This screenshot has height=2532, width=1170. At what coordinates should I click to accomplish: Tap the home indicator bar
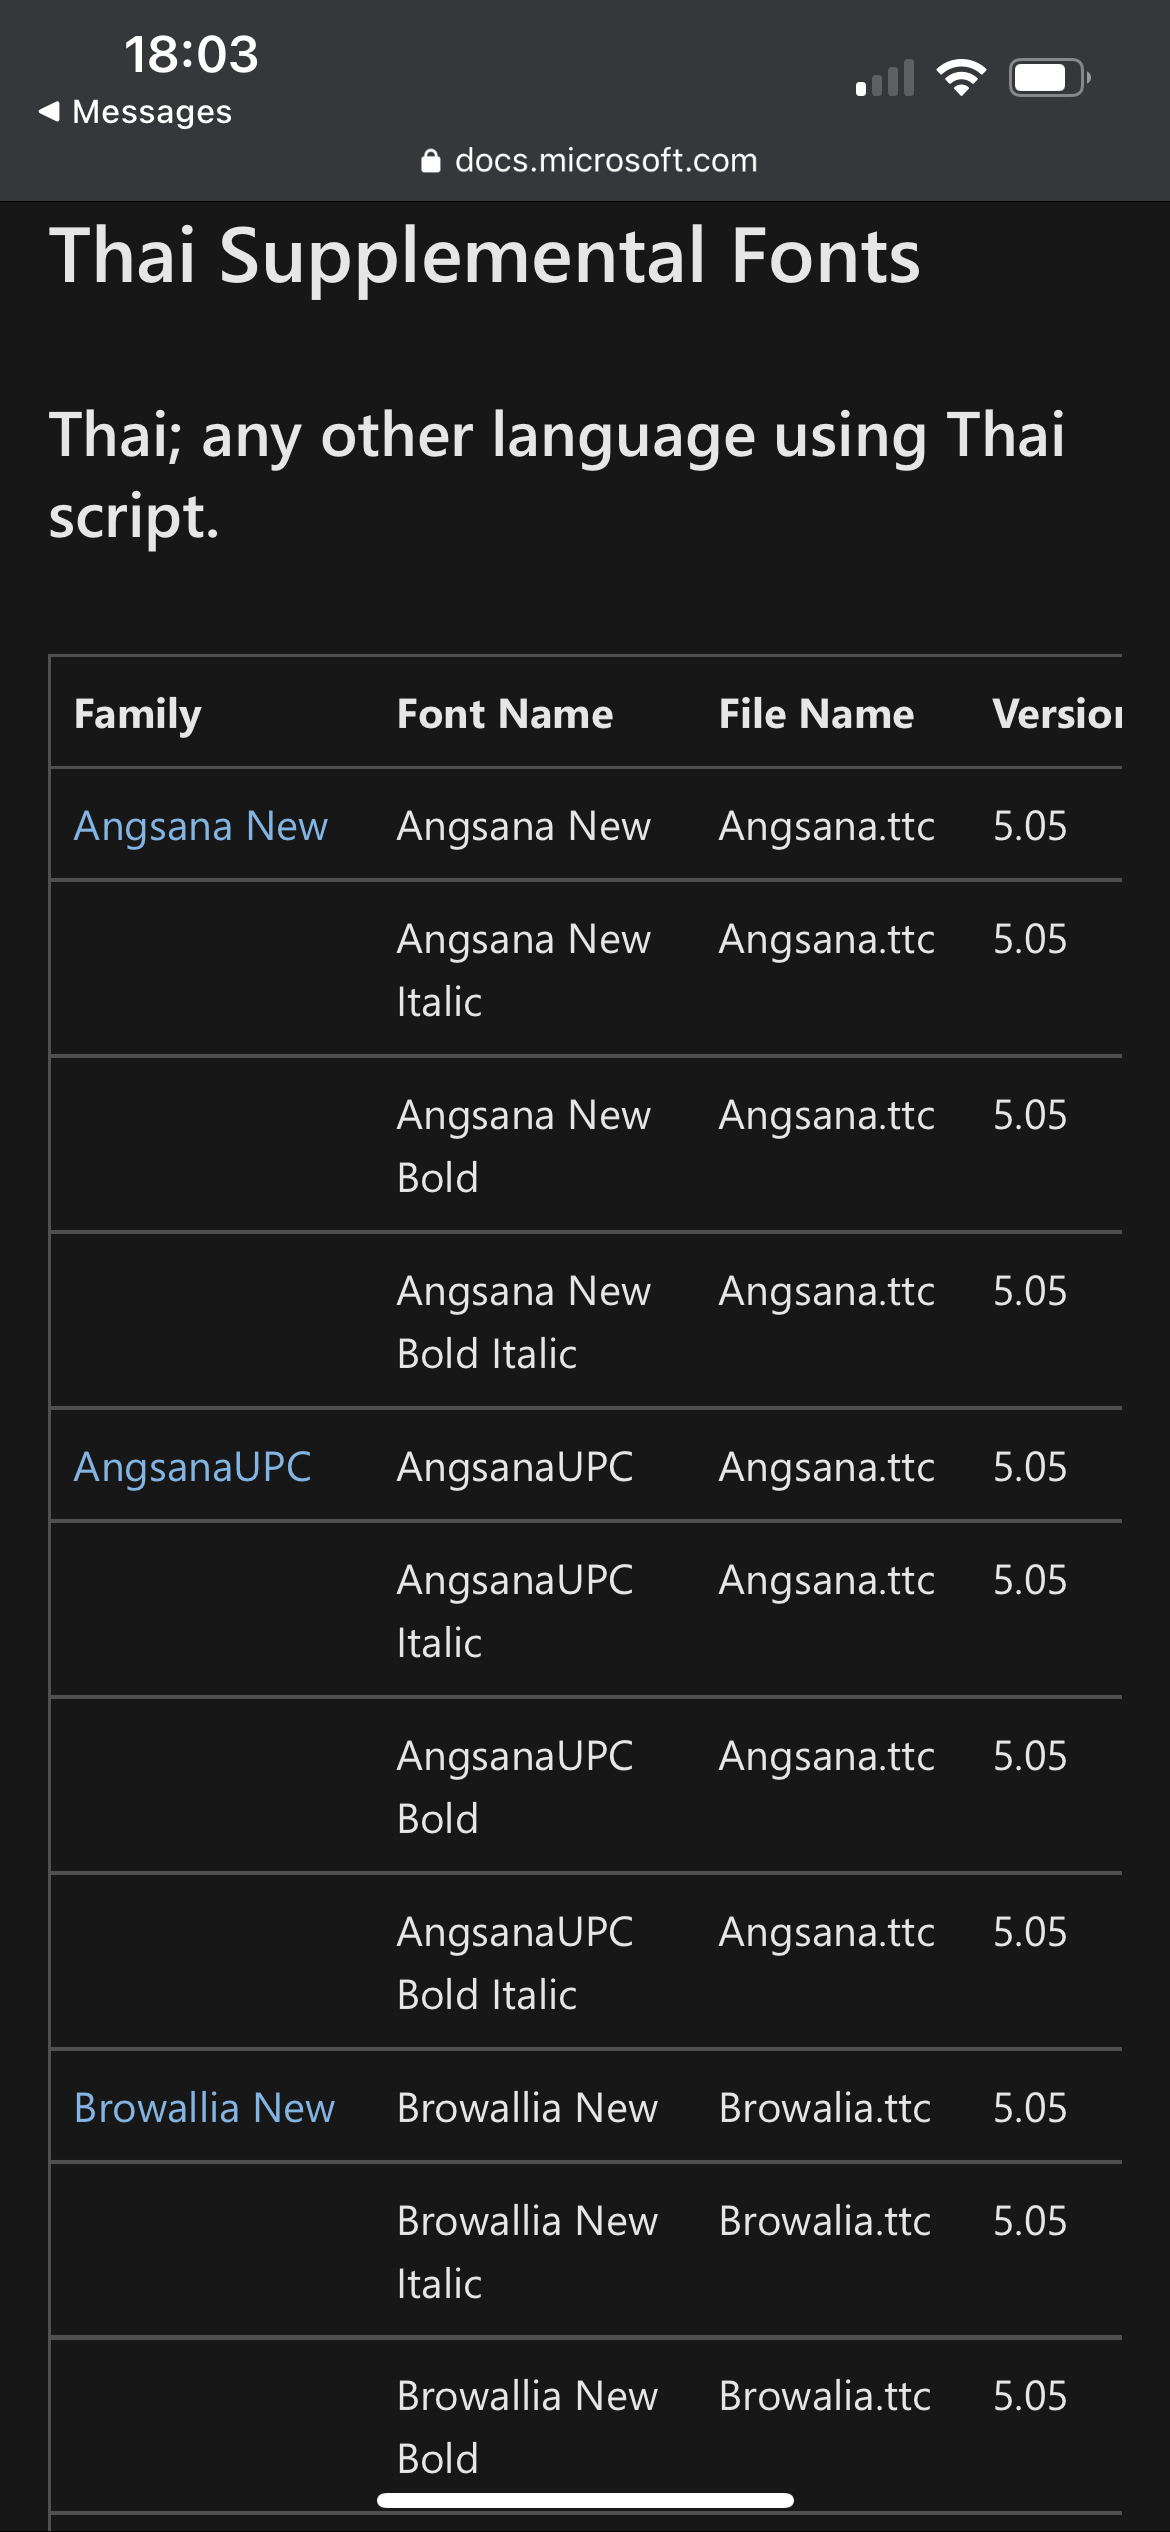[x=585, y=2501]
